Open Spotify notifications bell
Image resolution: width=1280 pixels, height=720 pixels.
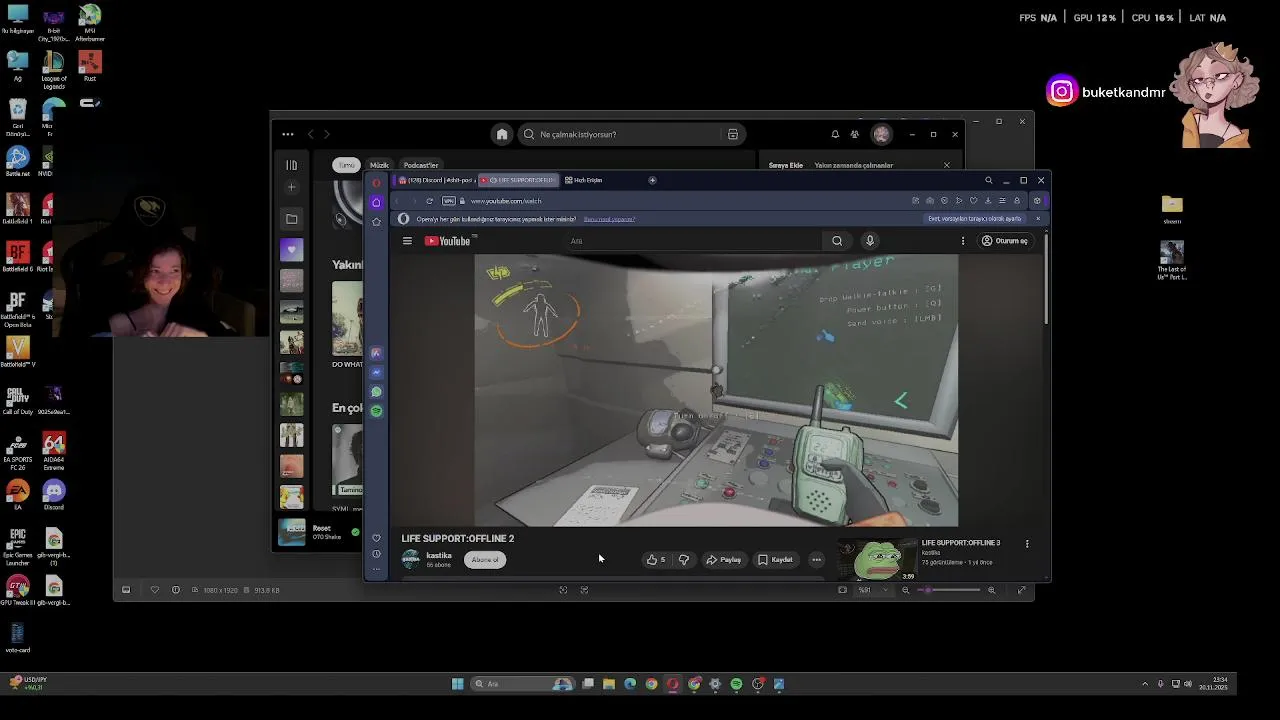coord(835,134)
